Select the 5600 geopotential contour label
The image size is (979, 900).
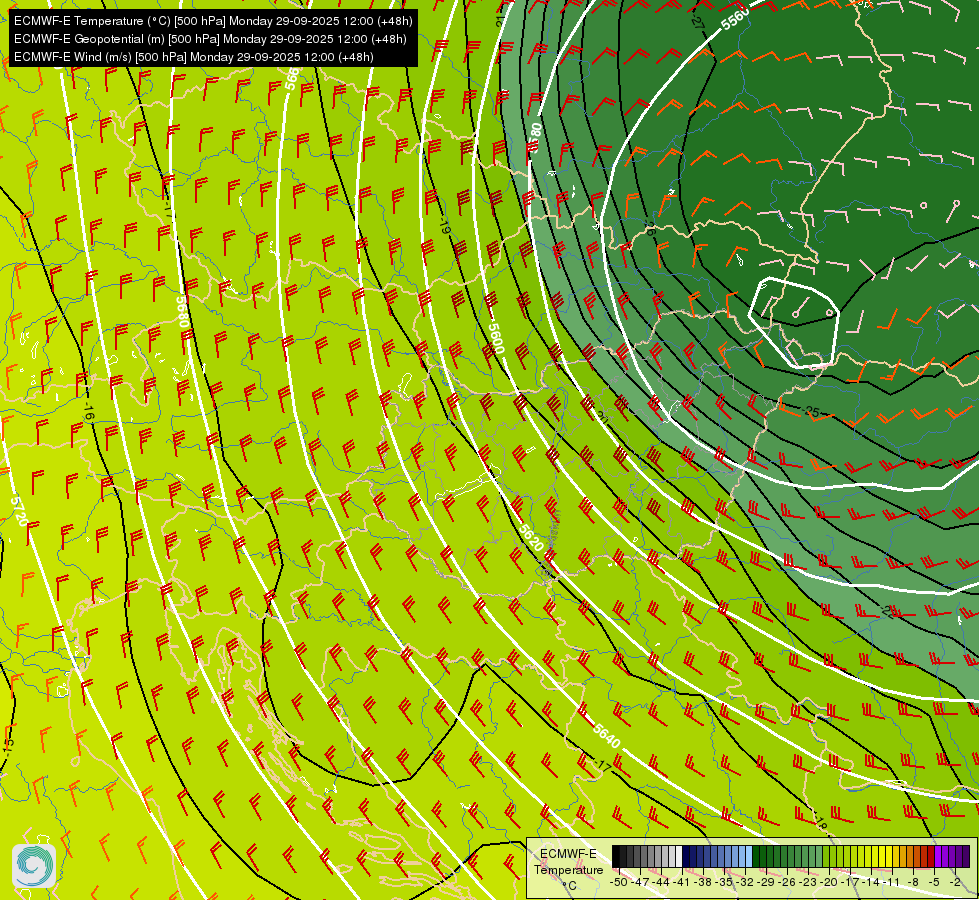click(x=496, y=338)
